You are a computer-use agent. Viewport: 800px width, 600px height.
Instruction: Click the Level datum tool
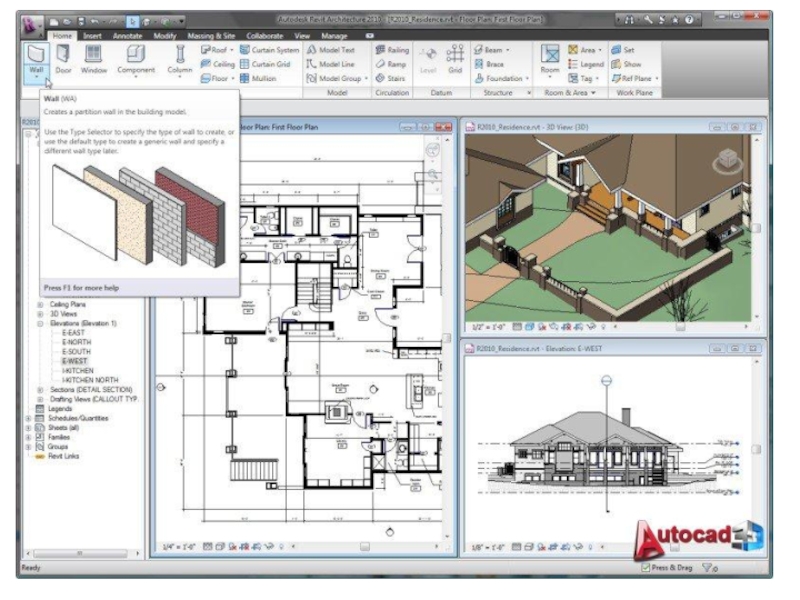coord(428,60)
